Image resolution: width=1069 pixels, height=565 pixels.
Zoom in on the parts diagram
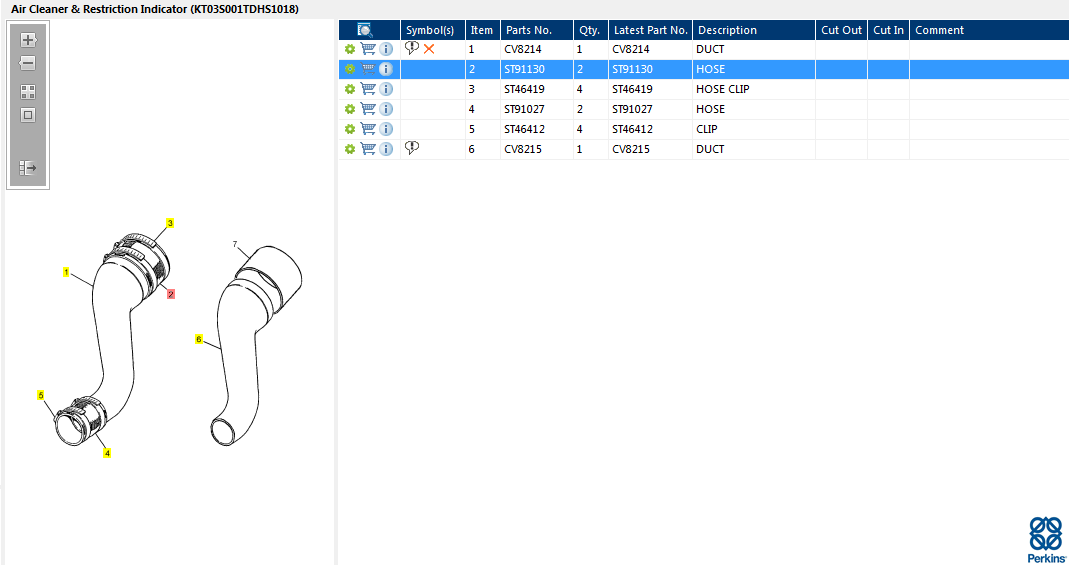28,40
